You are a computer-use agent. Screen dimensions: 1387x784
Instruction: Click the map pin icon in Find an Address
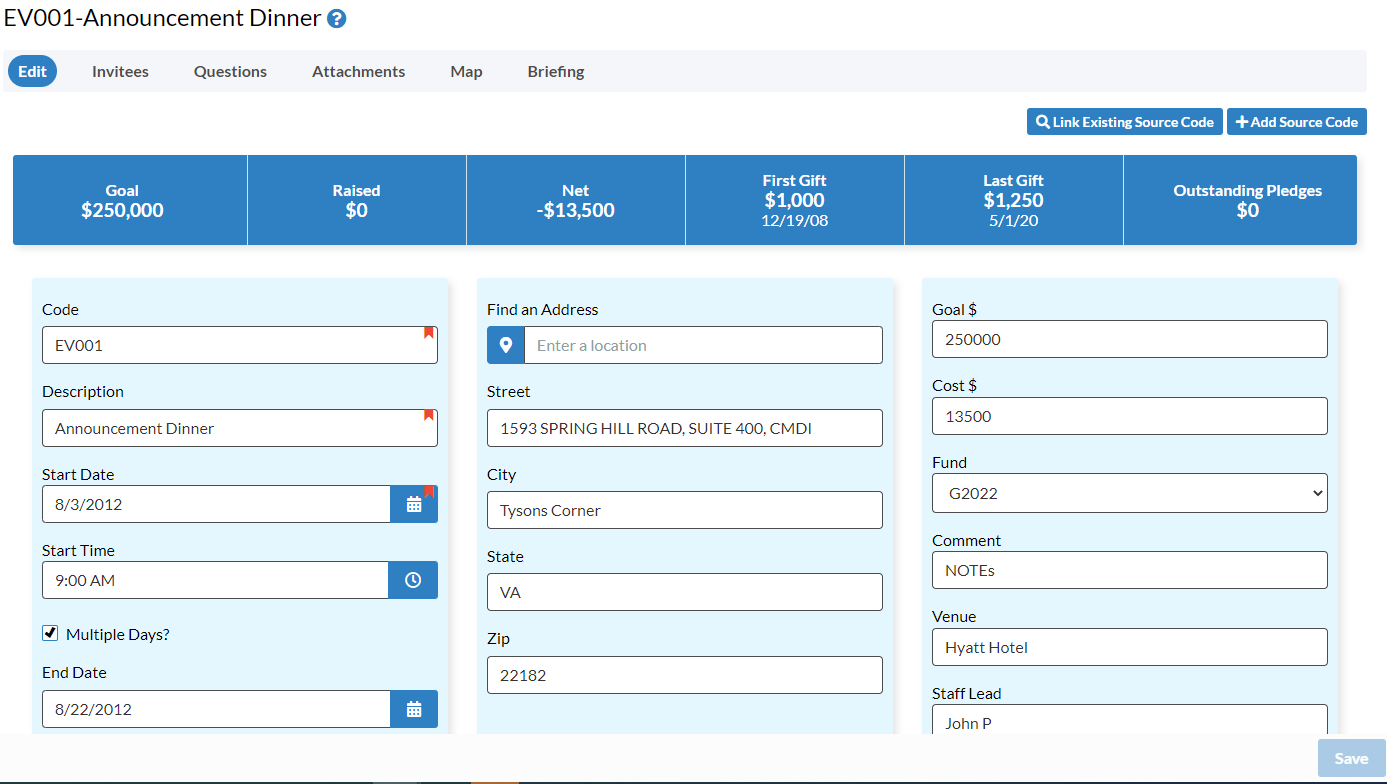[506, 345]
